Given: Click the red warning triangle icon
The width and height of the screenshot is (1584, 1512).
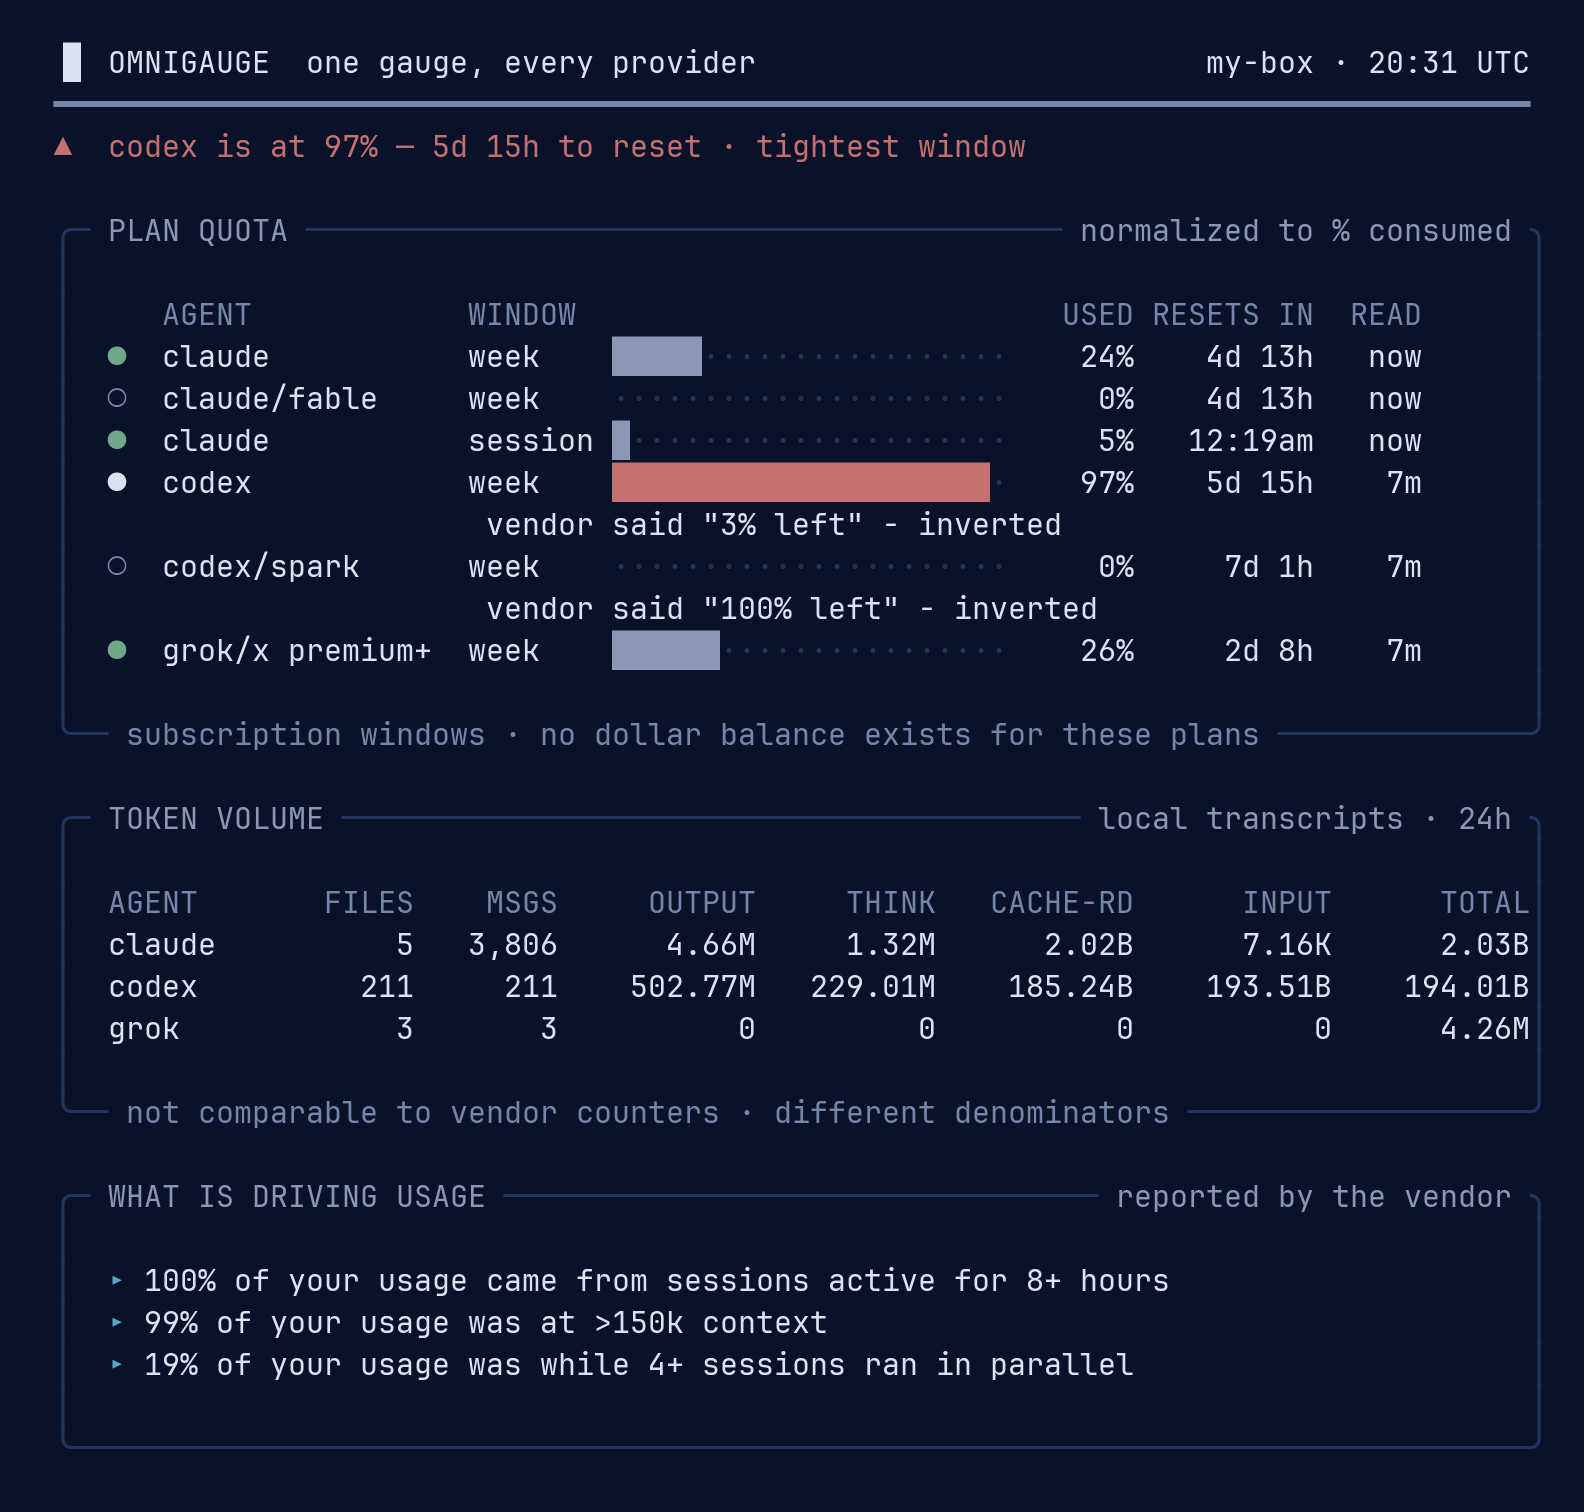Looking at the screenshot, I should click(63, 147).
